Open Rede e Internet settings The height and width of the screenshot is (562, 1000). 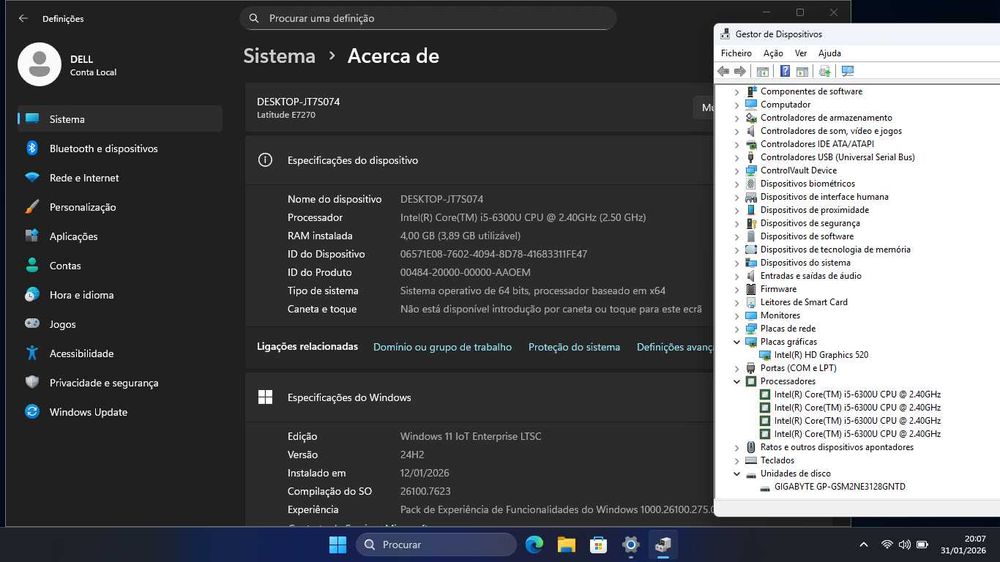click(x=120, y=178)
